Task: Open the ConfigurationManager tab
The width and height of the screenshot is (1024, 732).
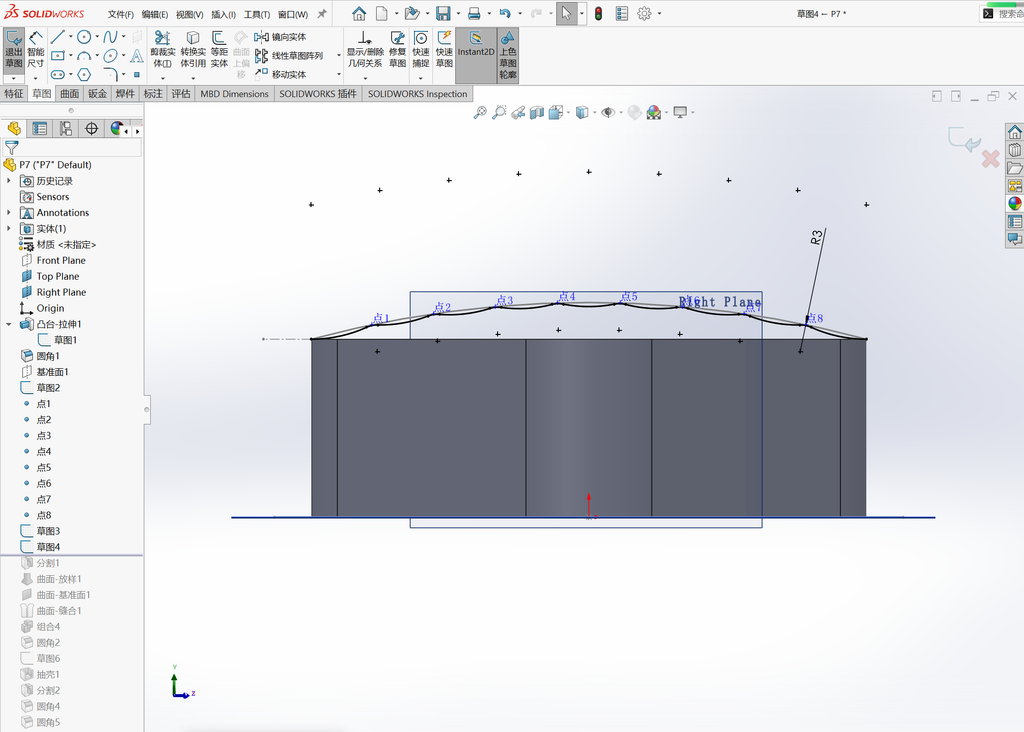Action: pos(66,129)
